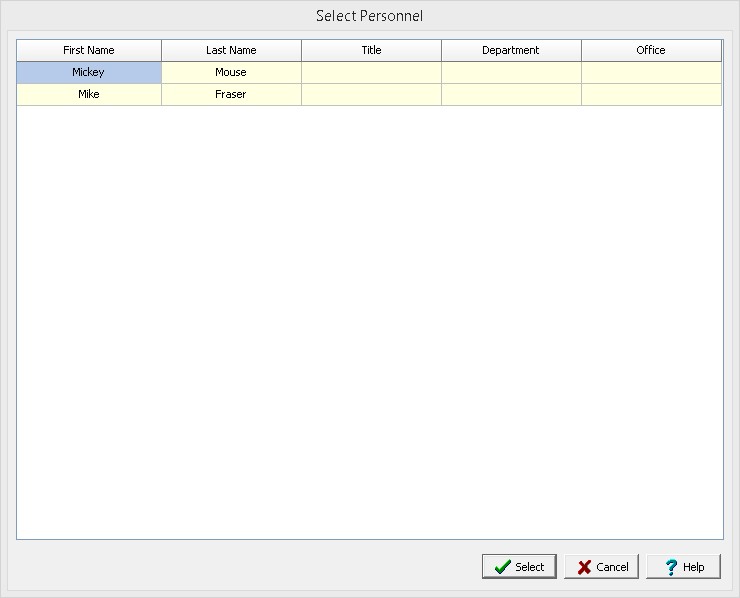Select the Mickey first name cell

(89, 72)
